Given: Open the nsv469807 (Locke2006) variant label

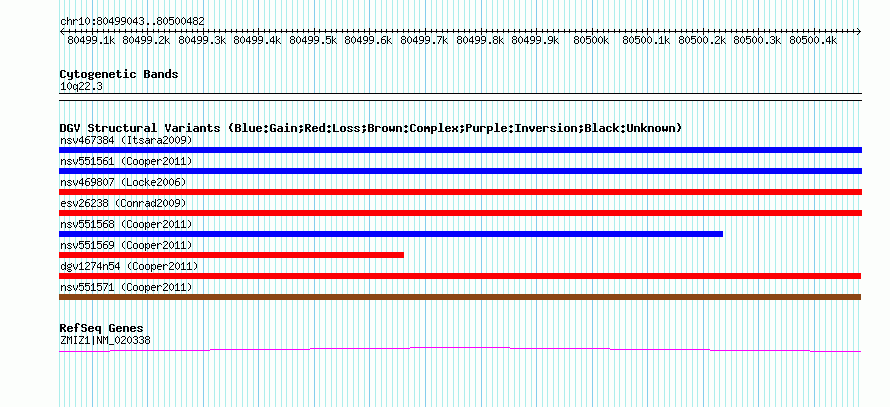Looking at the screenshot, I should click(123, 182).
